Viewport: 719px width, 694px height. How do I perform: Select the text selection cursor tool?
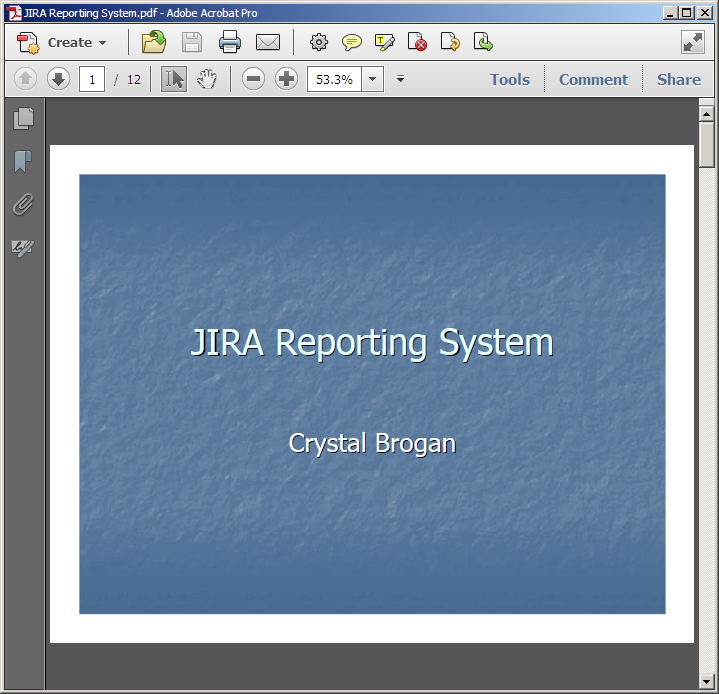point(174,79)
